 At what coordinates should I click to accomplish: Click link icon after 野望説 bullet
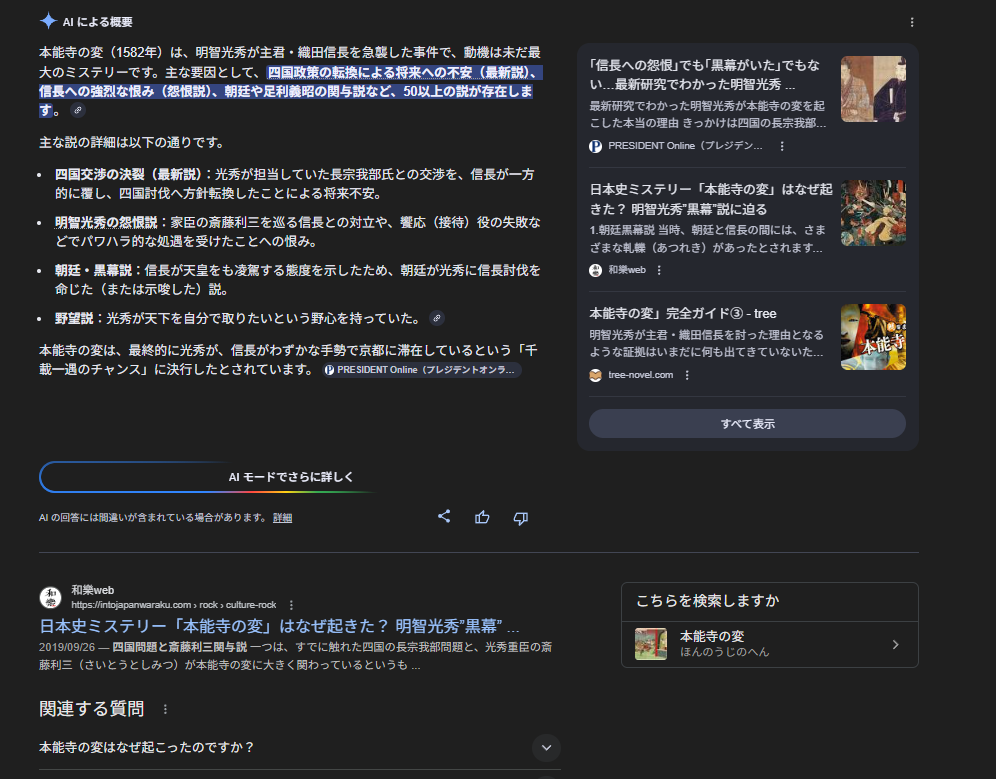coord(436,318)
